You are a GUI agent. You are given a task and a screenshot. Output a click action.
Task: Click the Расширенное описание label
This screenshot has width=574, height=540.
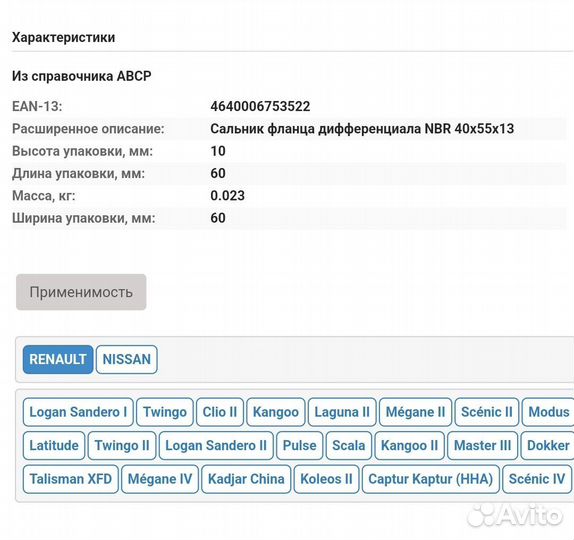[x=88, y=129]
